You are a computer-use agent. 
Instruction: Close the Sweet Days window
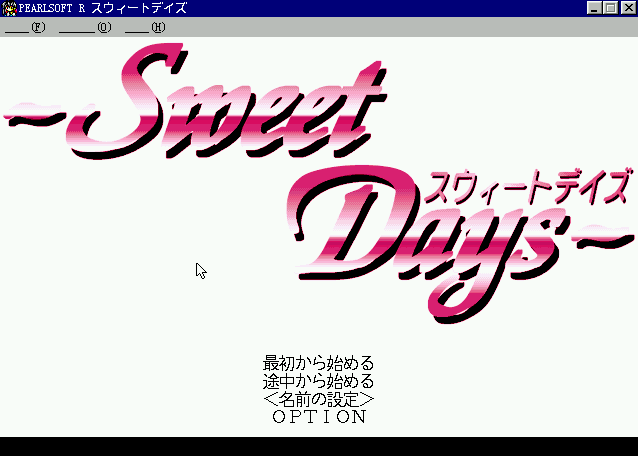coord(628,8)
